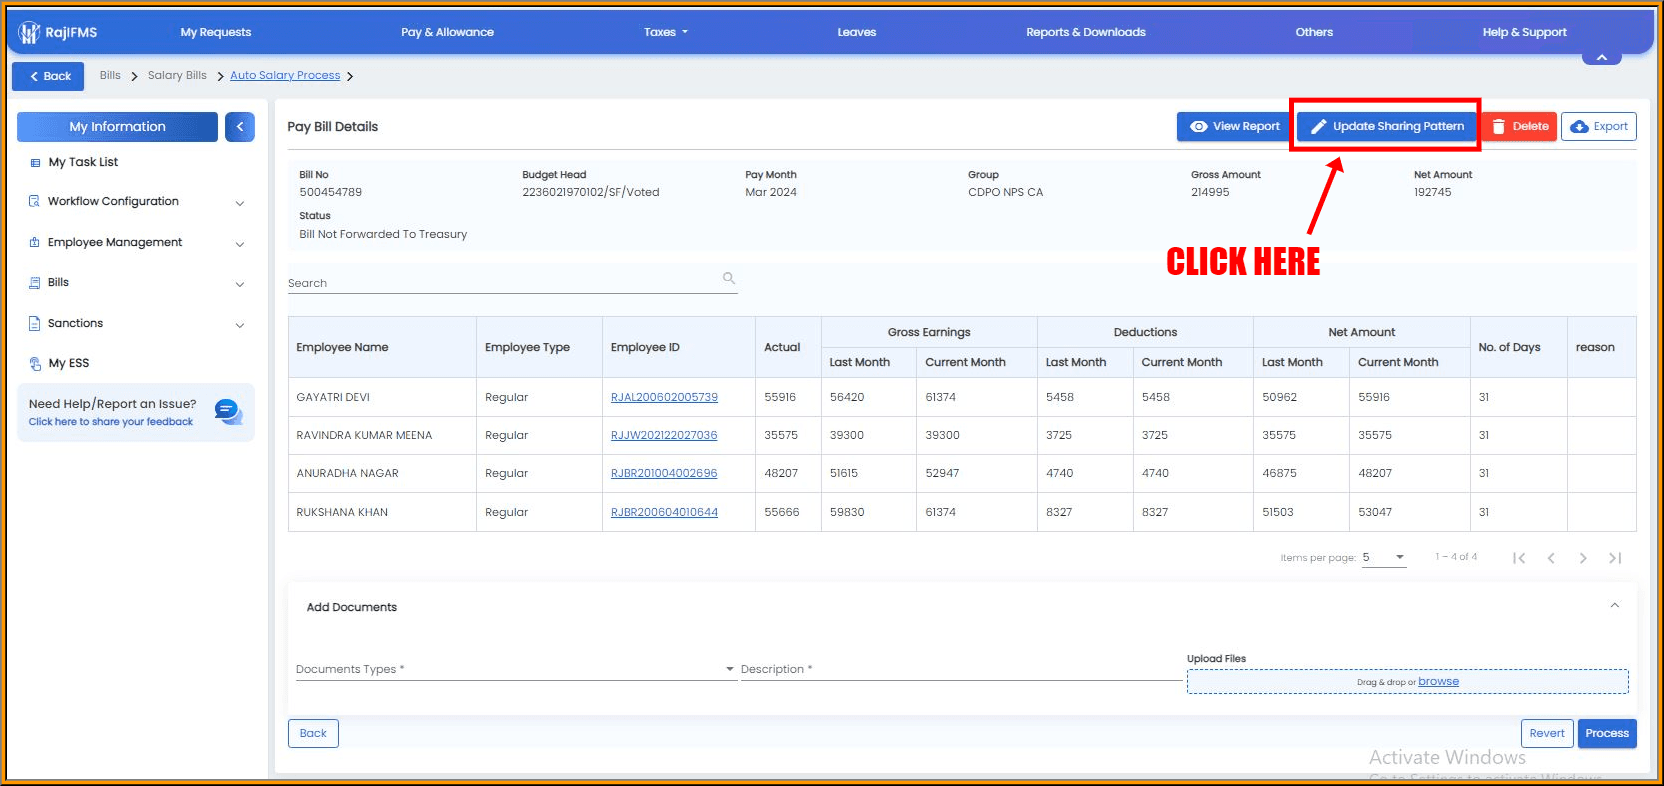Image resolution: width=1664 pixels, height=786 pixels.
Task: Click the Bills breadcrumb text
Action: (x=110, y=76)
